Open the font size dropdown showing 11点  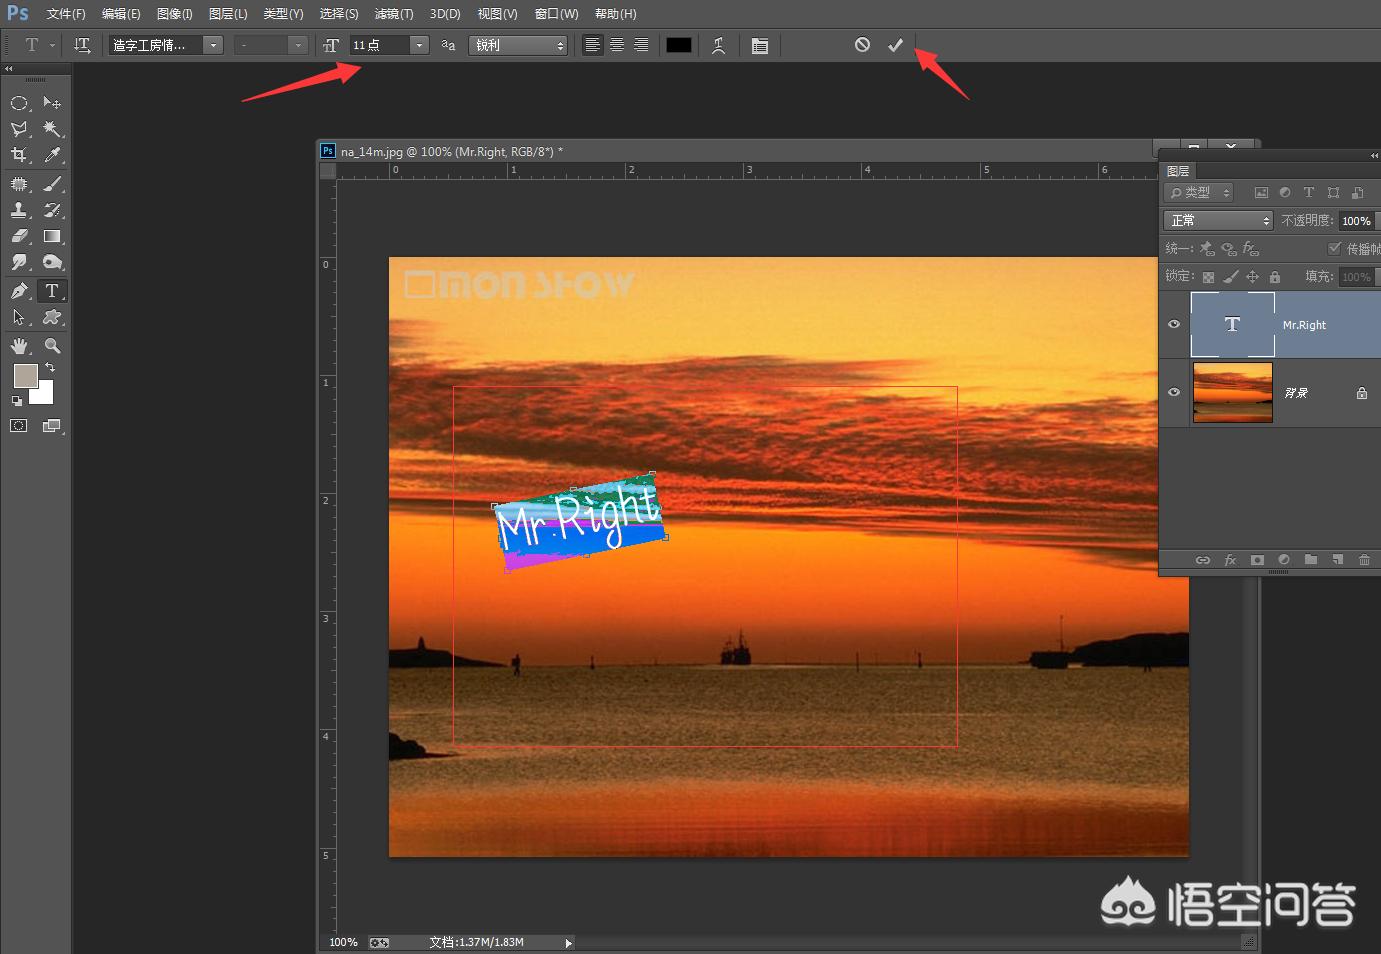click(x=420, y=45)
